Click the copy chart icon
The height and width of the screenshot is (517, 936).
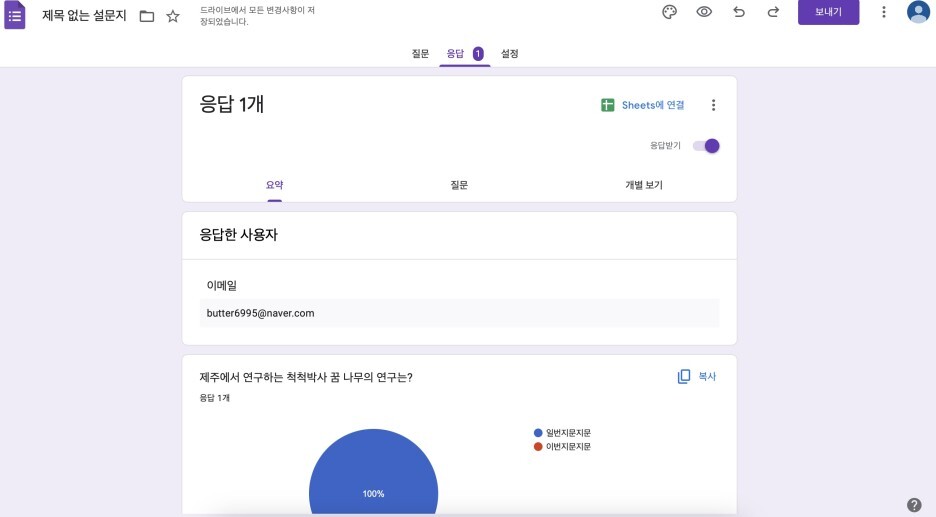pos(684,377)
